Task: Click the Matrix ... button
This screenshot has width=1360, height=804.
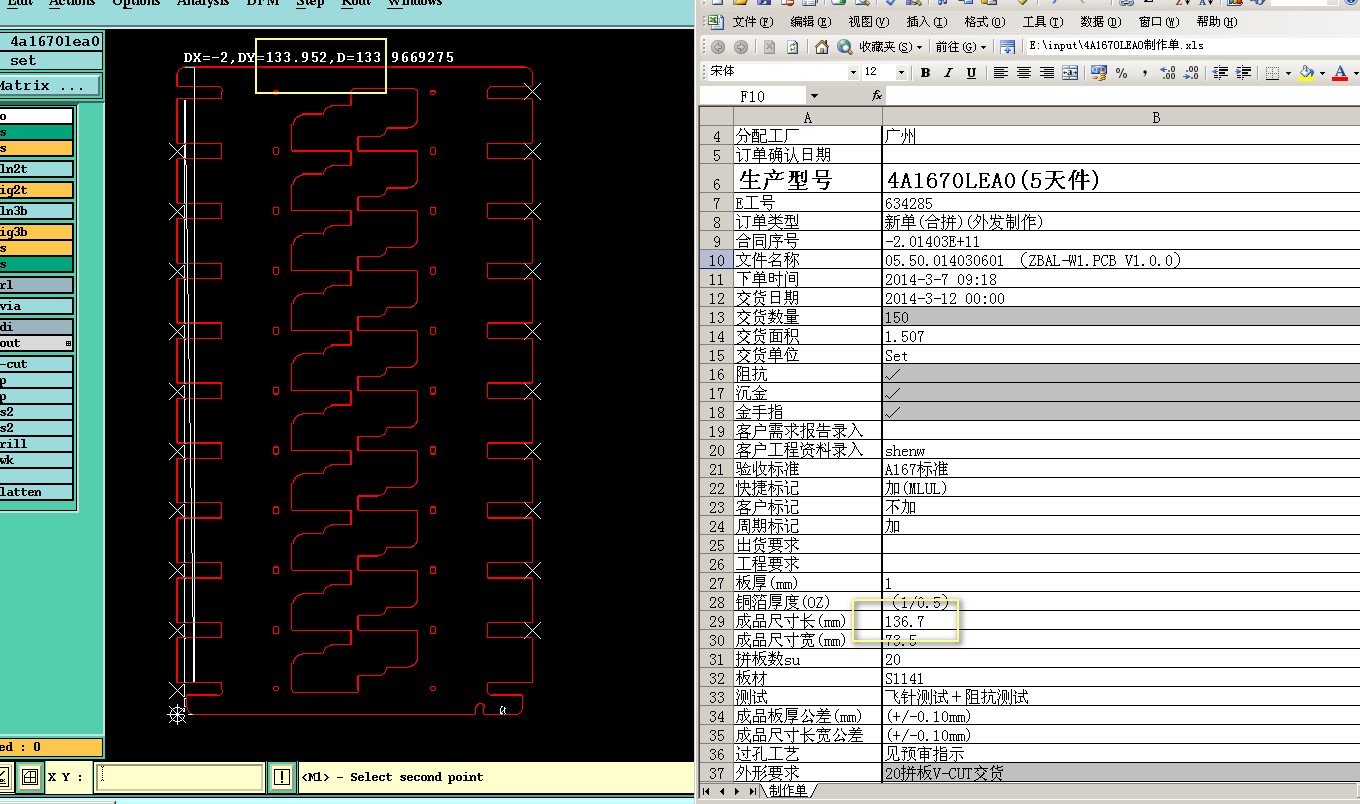Action: pos(50,86)
